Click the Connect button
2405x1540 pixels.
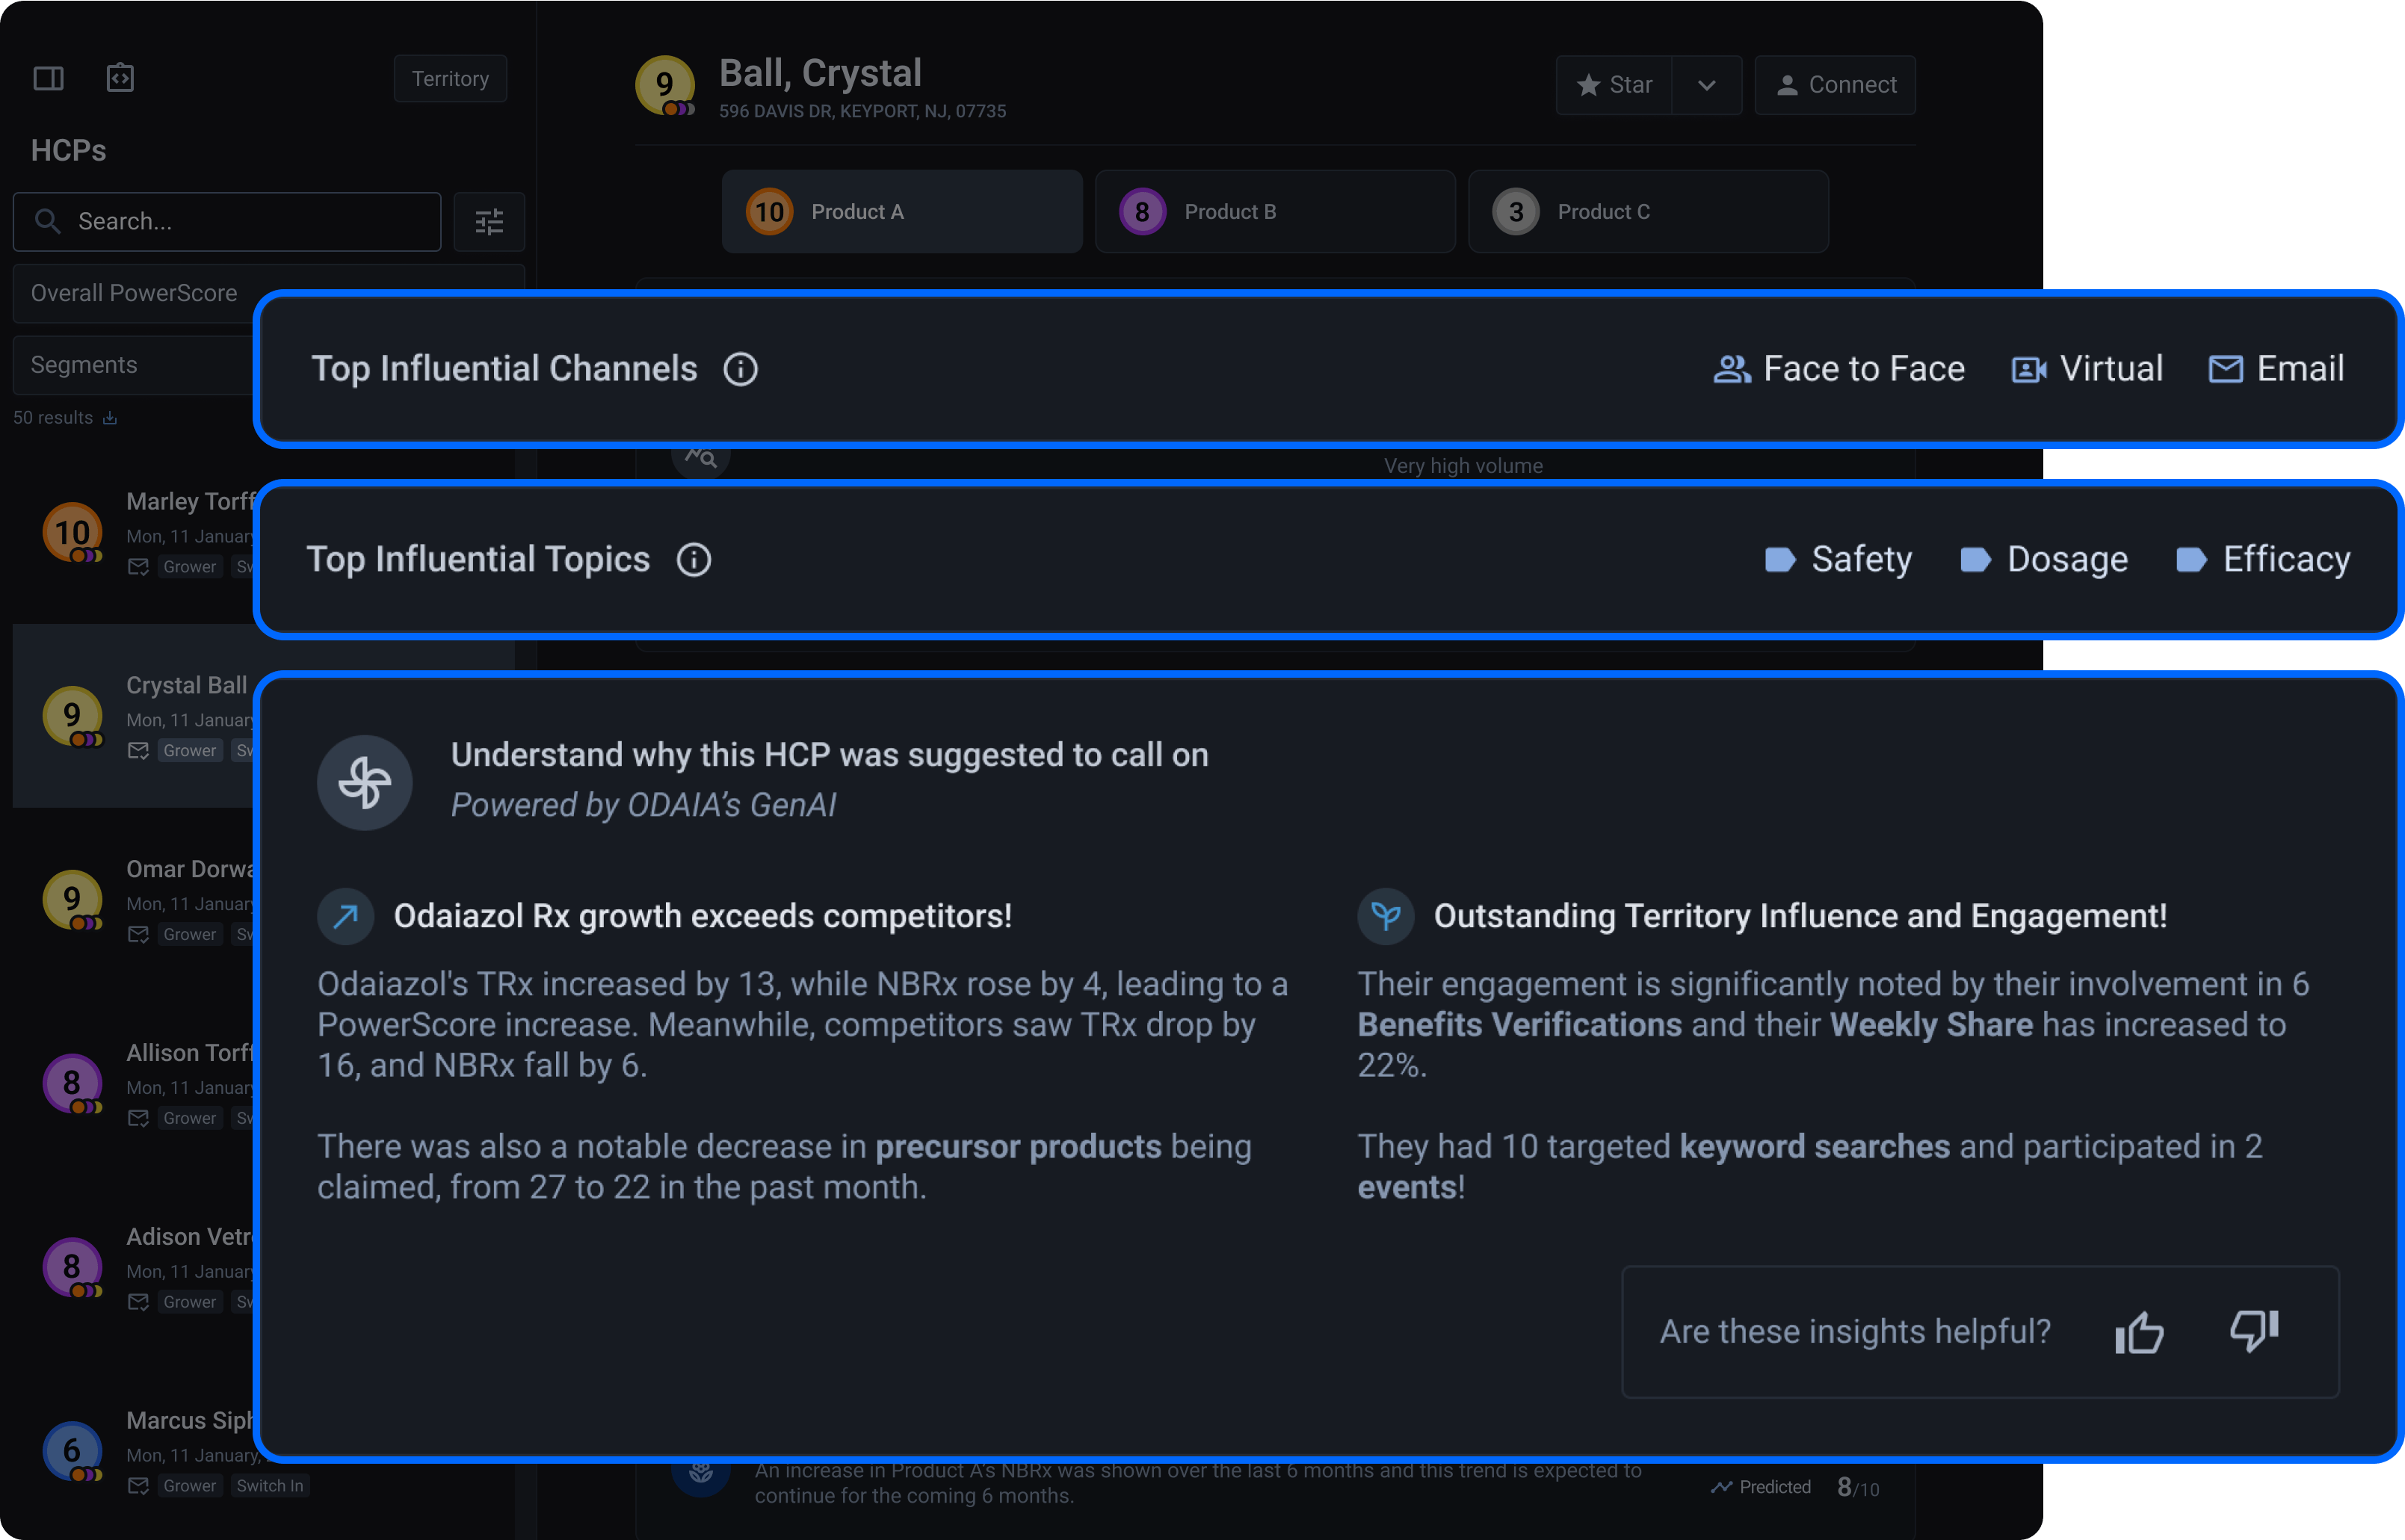click(1835, 85)
